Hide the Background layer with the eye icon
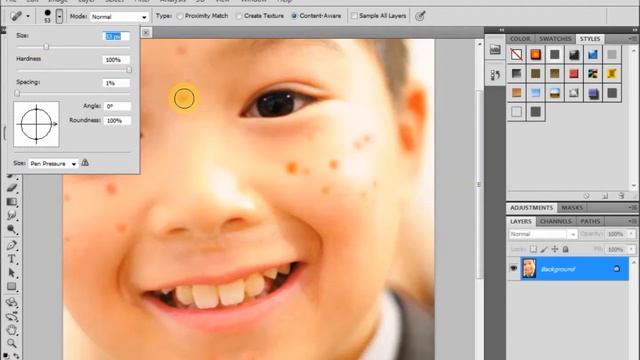 point(513,268)
